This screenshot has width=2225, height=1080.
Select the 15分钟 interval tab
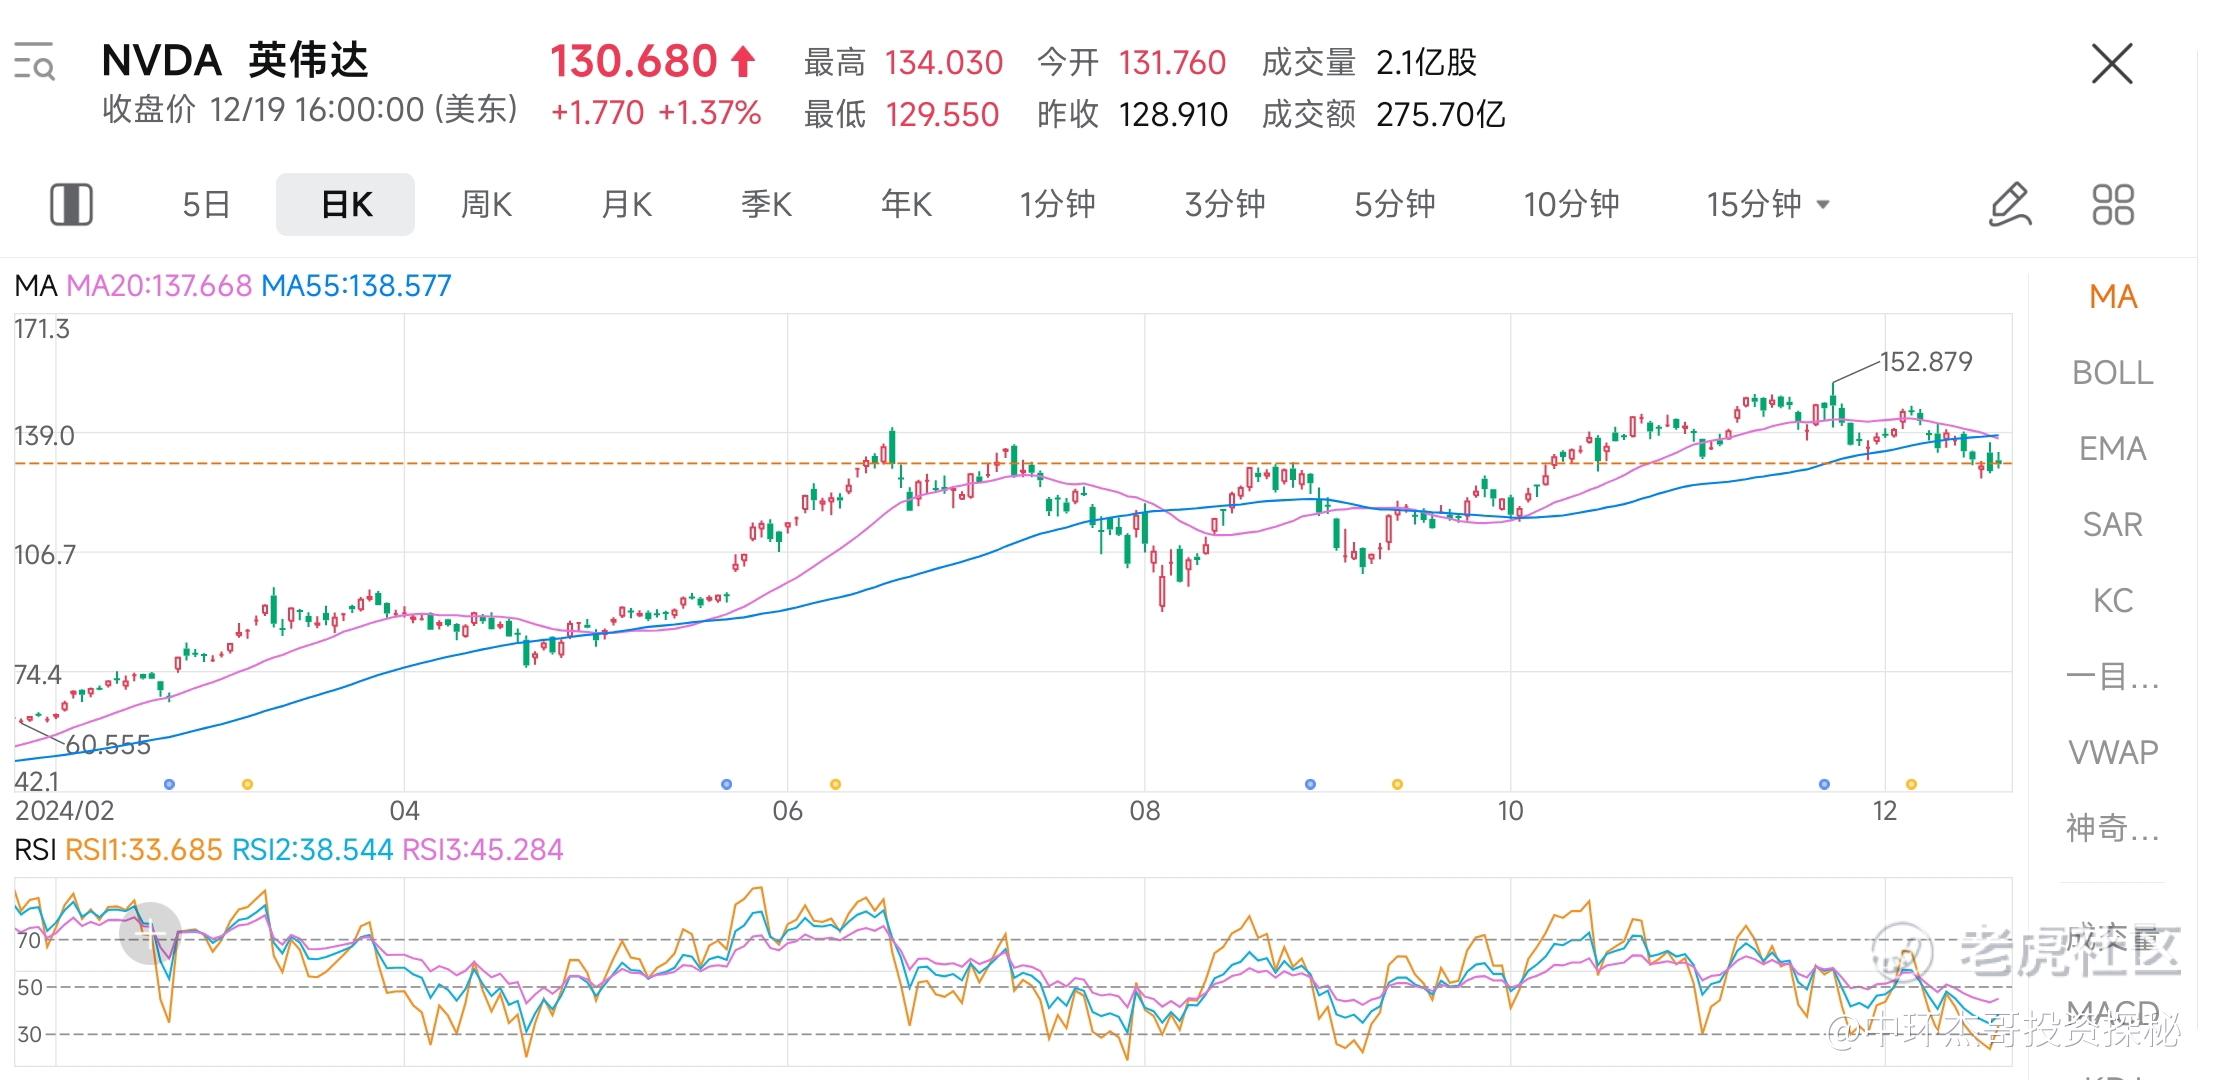pyautogui.click(x=1754, y=205)
